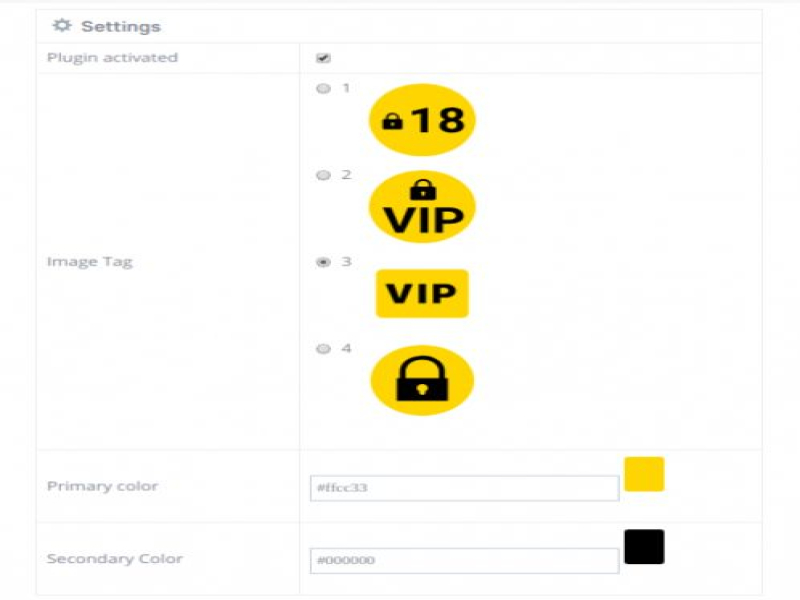Click the Secondary Color hex input
This screenshot has height=600, width=800.
pyautogui.click(x=464, y=561)
